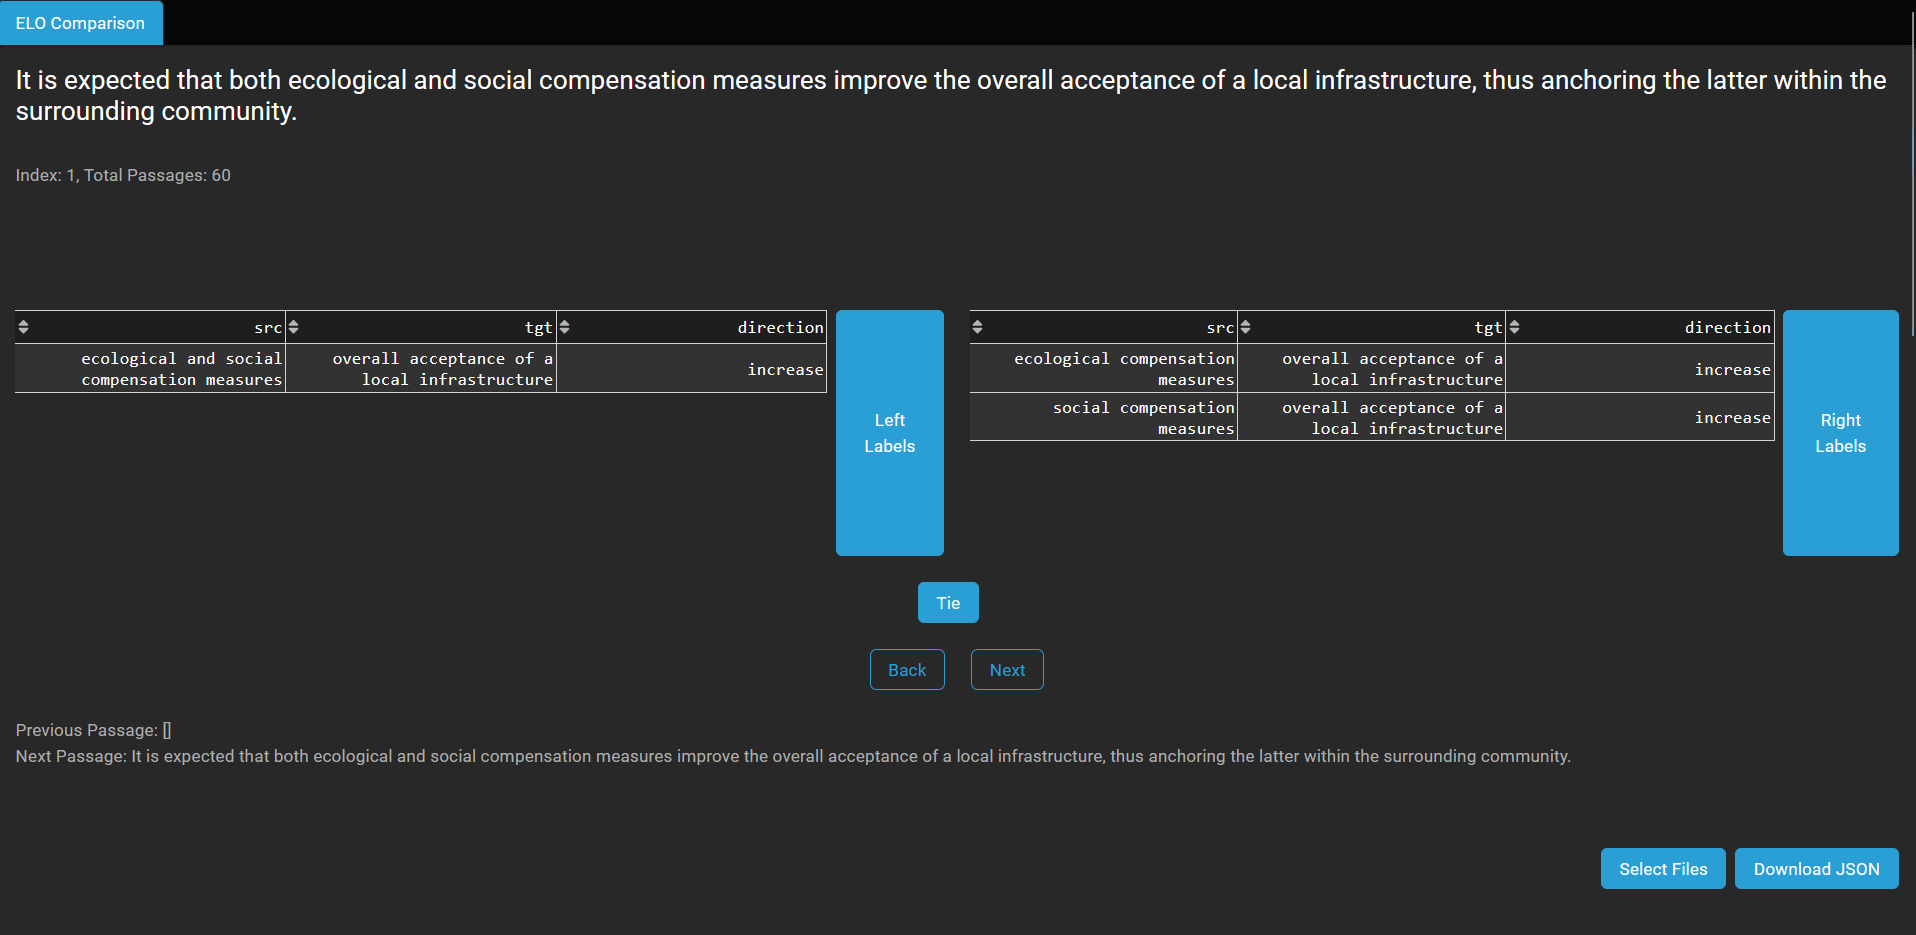Sort right table by tgt column icon
This screenshot has height=935, width=1916.
click(x=1245, y=327)
